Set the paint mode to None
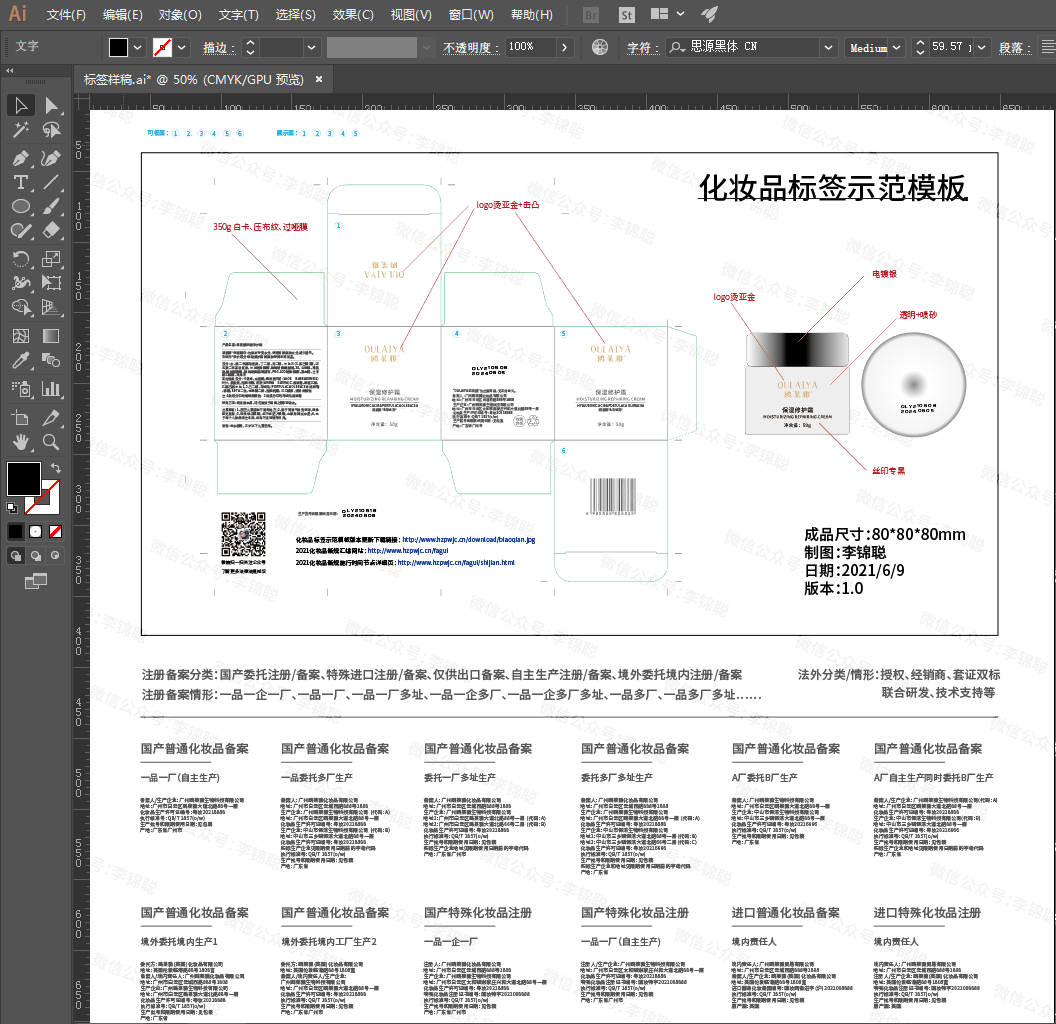The width and height of the screenshot is (1056, 1024). point(56,531)
